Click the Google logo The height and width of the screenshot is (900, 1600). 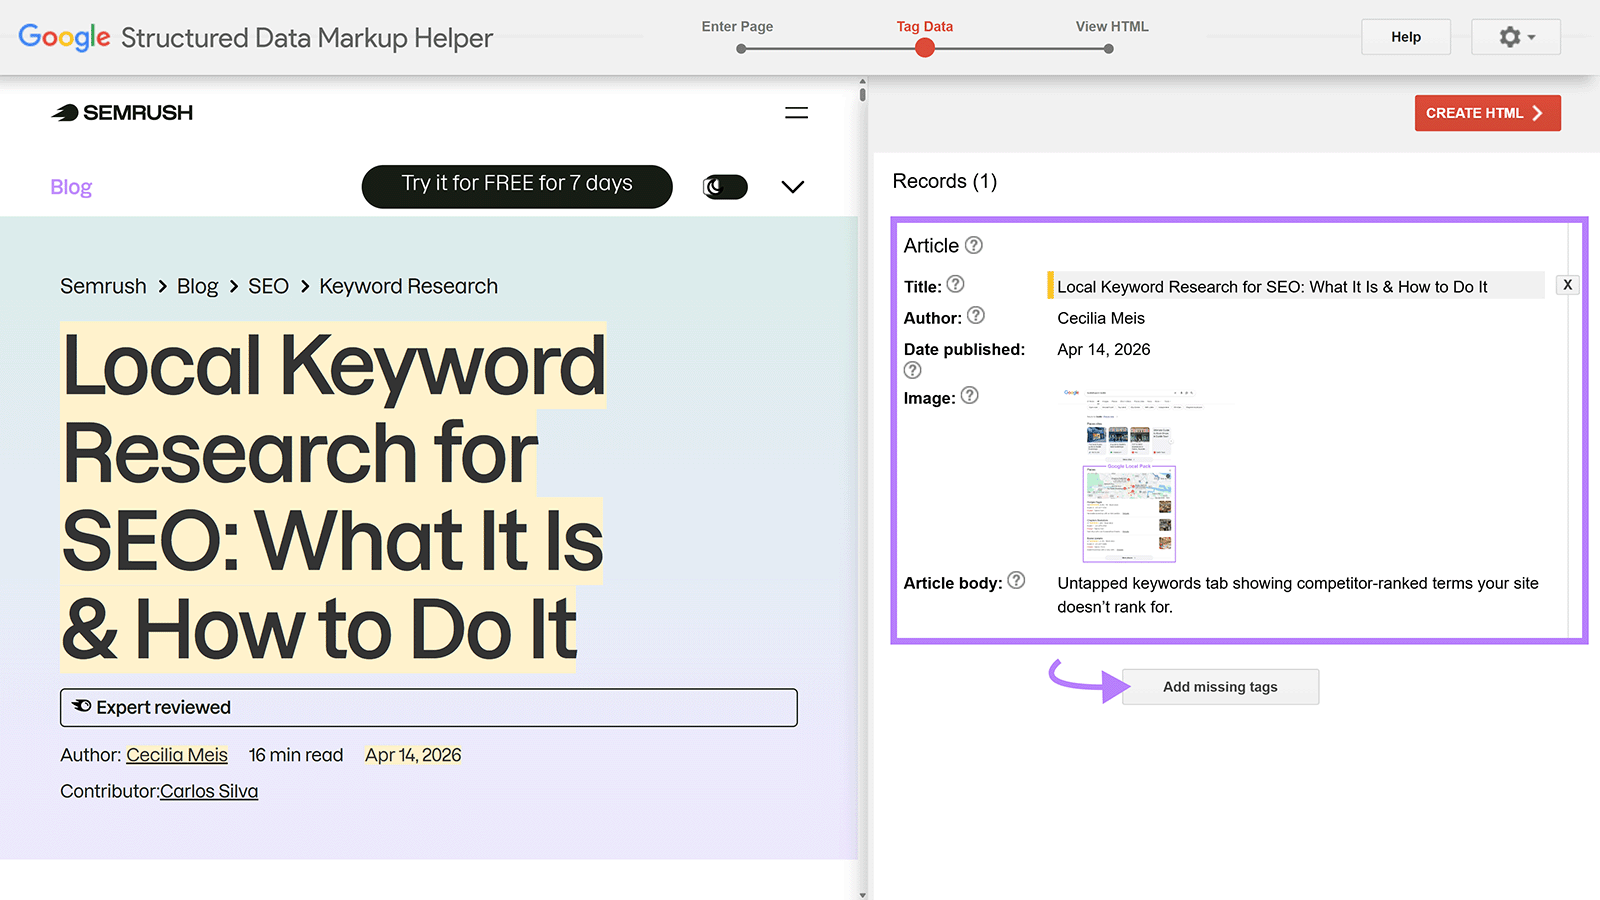coord(63,37)
